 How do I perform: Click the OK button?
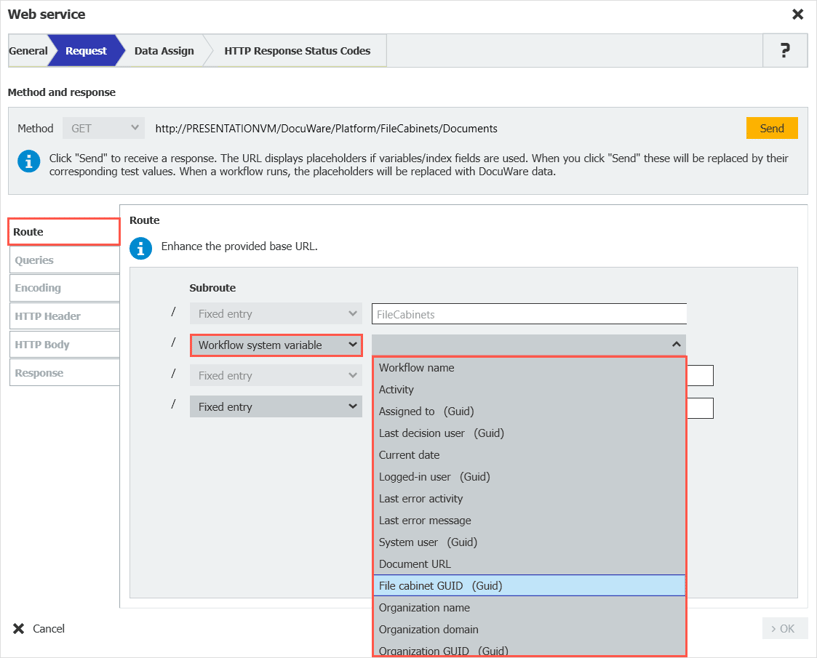click(x=784, y=629)
